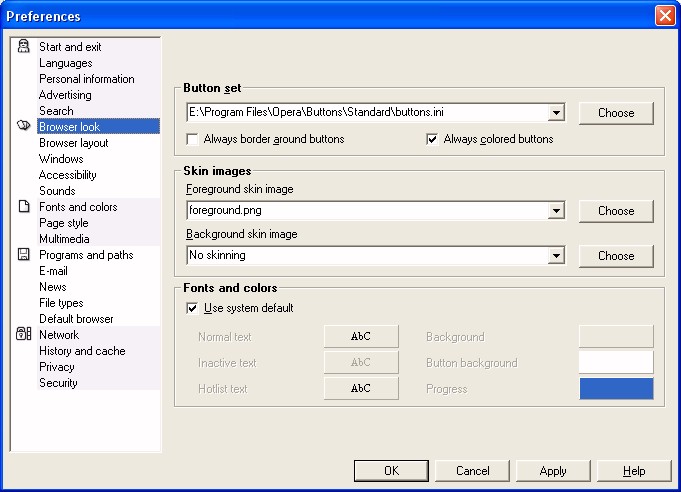The image size is (681, 492).
Task: Open the Background skin image dropdown
Action: [556, 256]
